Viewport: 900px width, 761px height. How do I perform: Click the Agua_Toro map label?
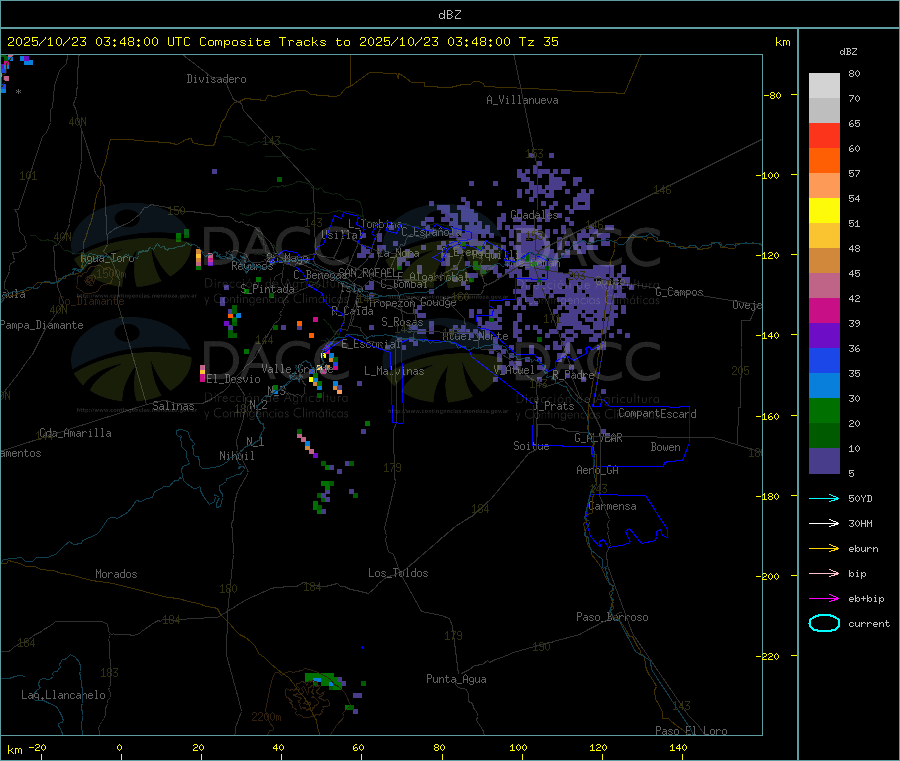coord(107,258)
